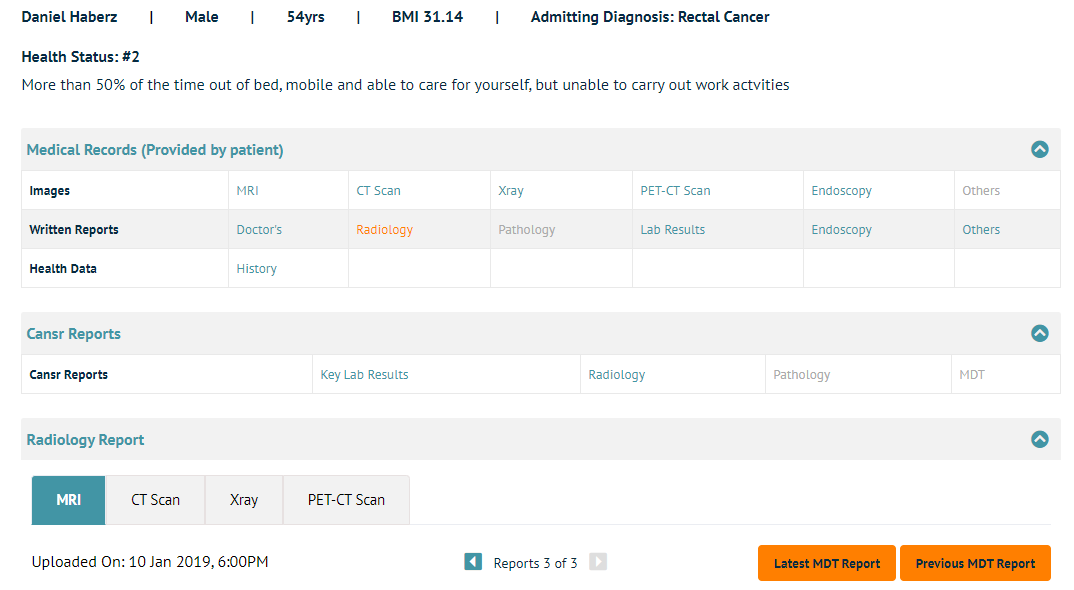Open the PET-CT Scan tab

(346, 500)
